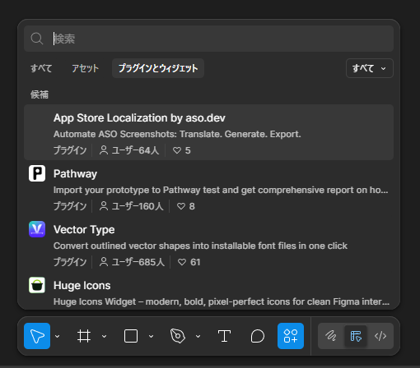Screen dimensions: 420x368
Task: Click the Huge Icons Widget description text
Action: pos(221,302)
